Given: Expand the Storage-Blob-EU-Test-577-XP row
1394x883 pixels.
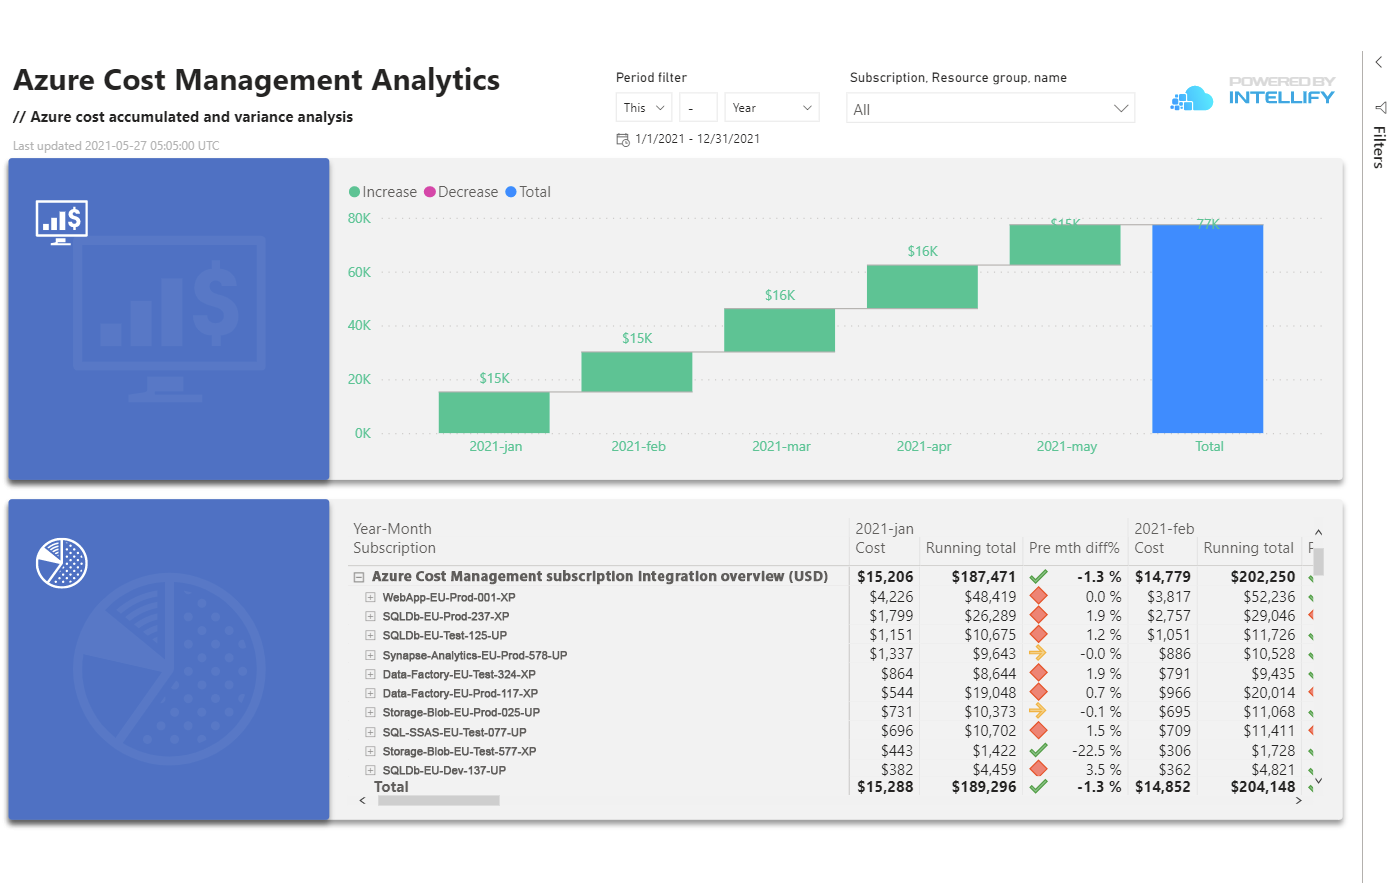Looking at the screenshot, I should (x=370, y=751).
